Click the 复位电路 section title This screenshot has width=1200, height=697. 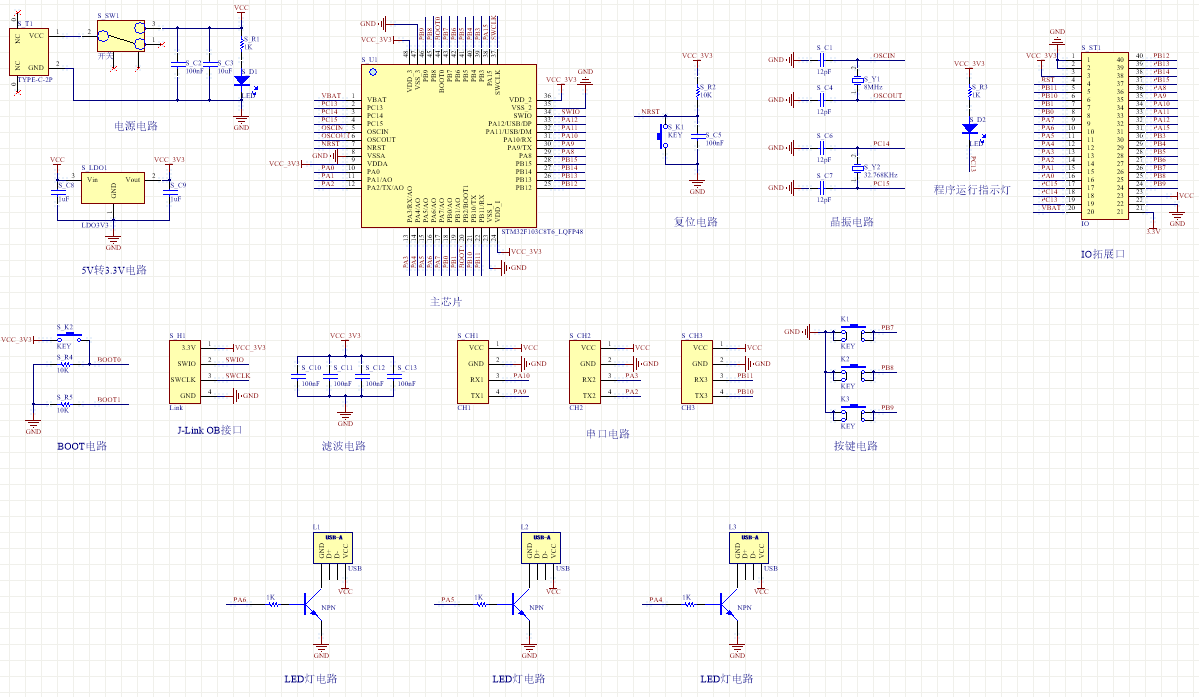tap(696, 222)
